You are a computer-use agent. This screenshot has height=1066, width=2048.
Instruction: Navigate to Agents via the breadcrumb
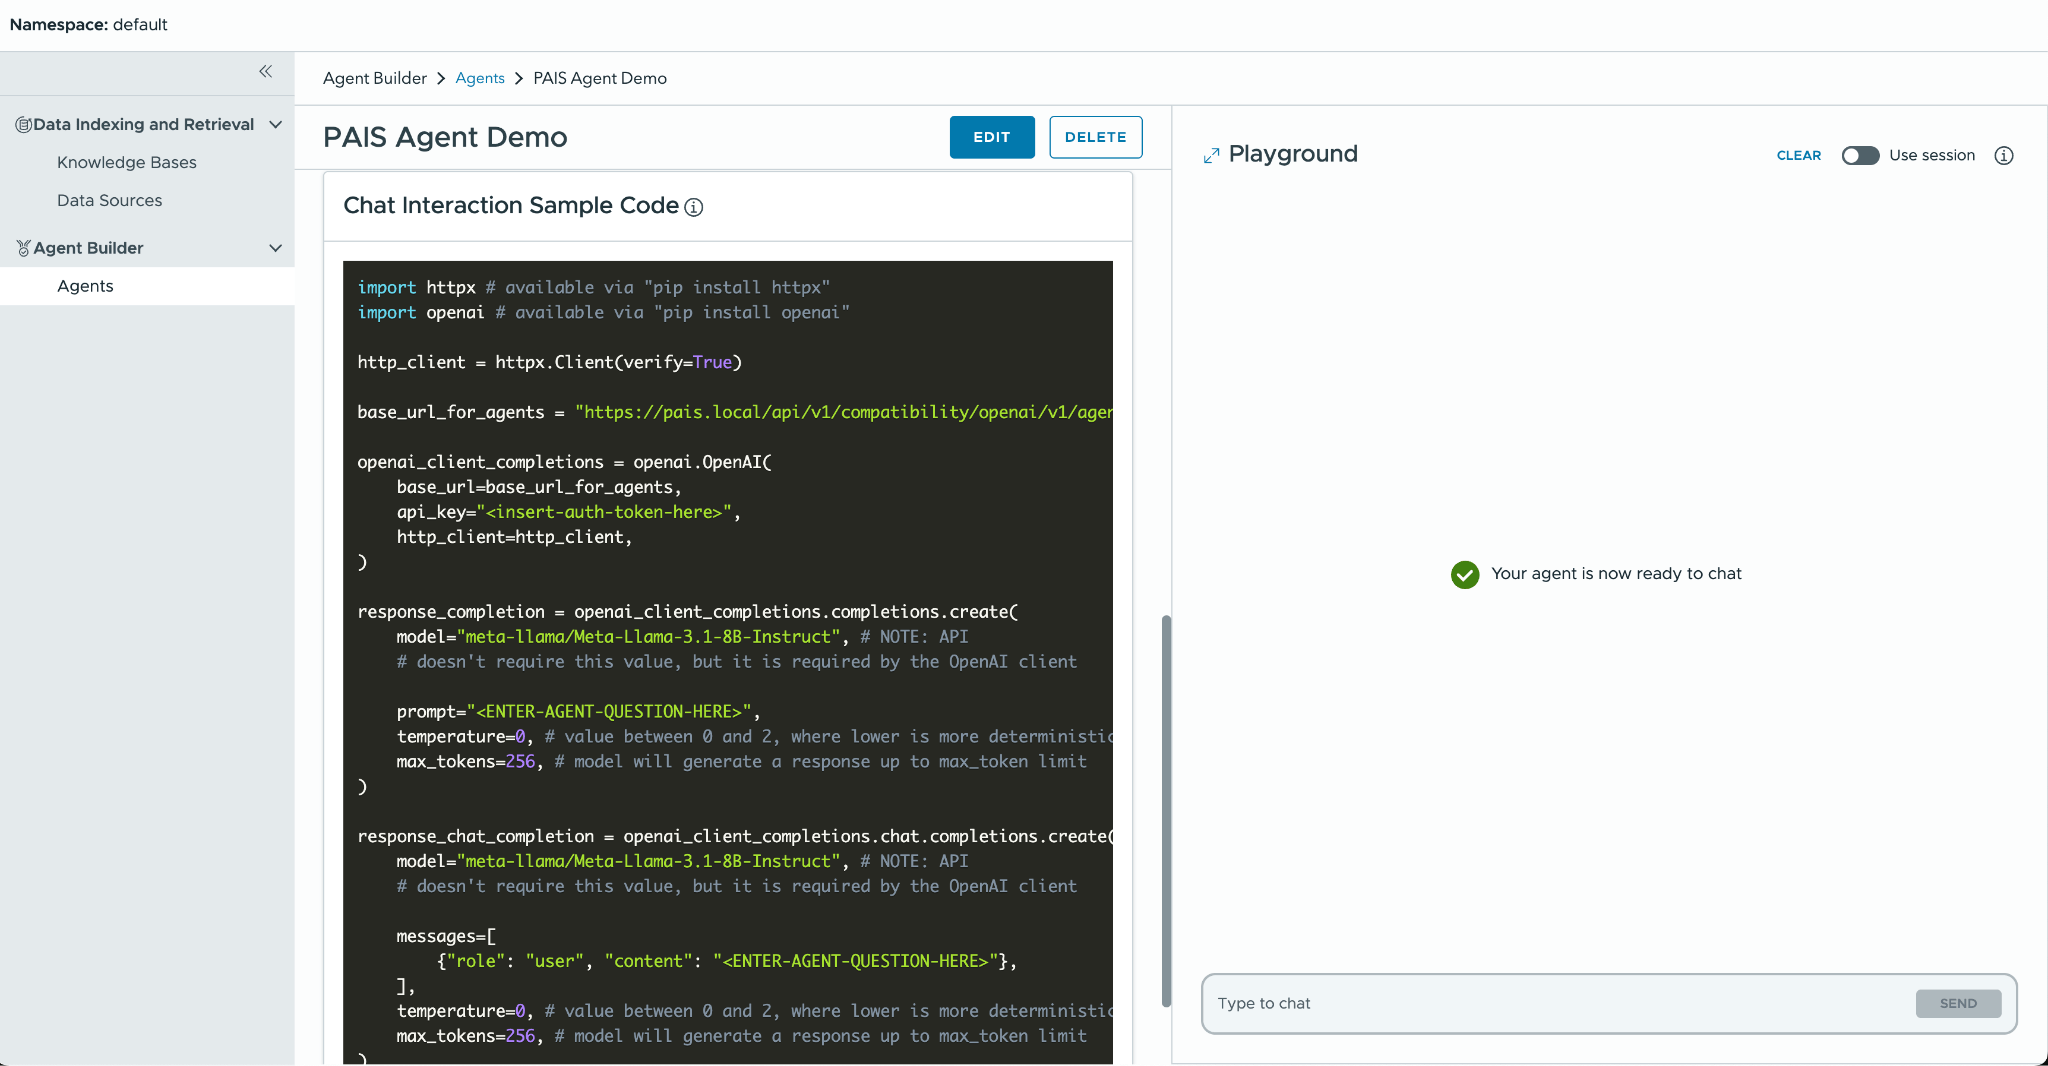480,78
